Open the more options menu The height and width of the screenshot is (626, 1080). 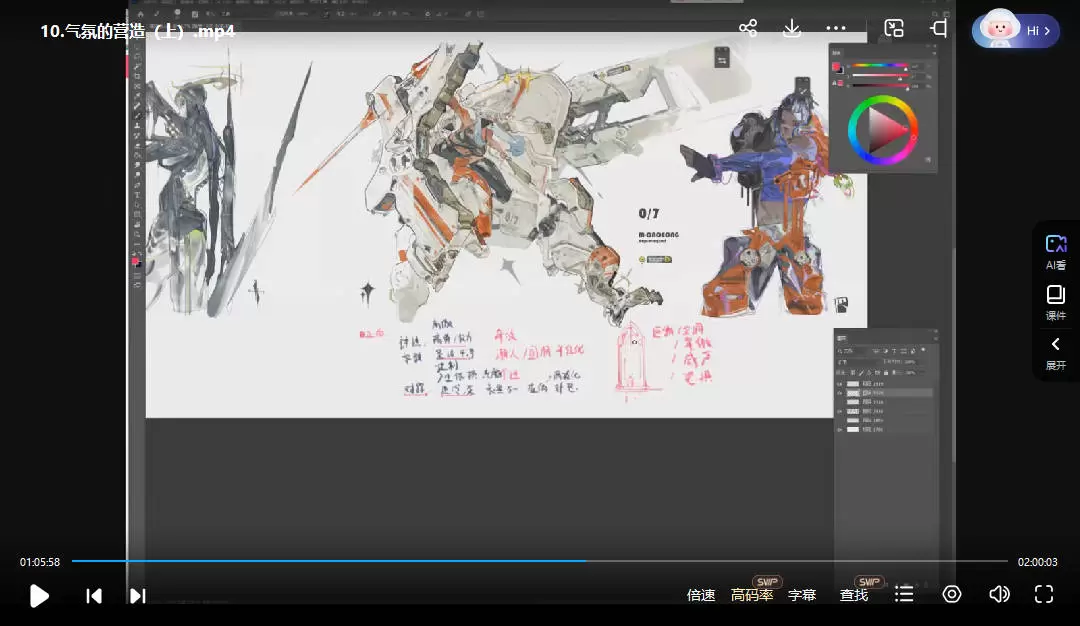point(835,28)
